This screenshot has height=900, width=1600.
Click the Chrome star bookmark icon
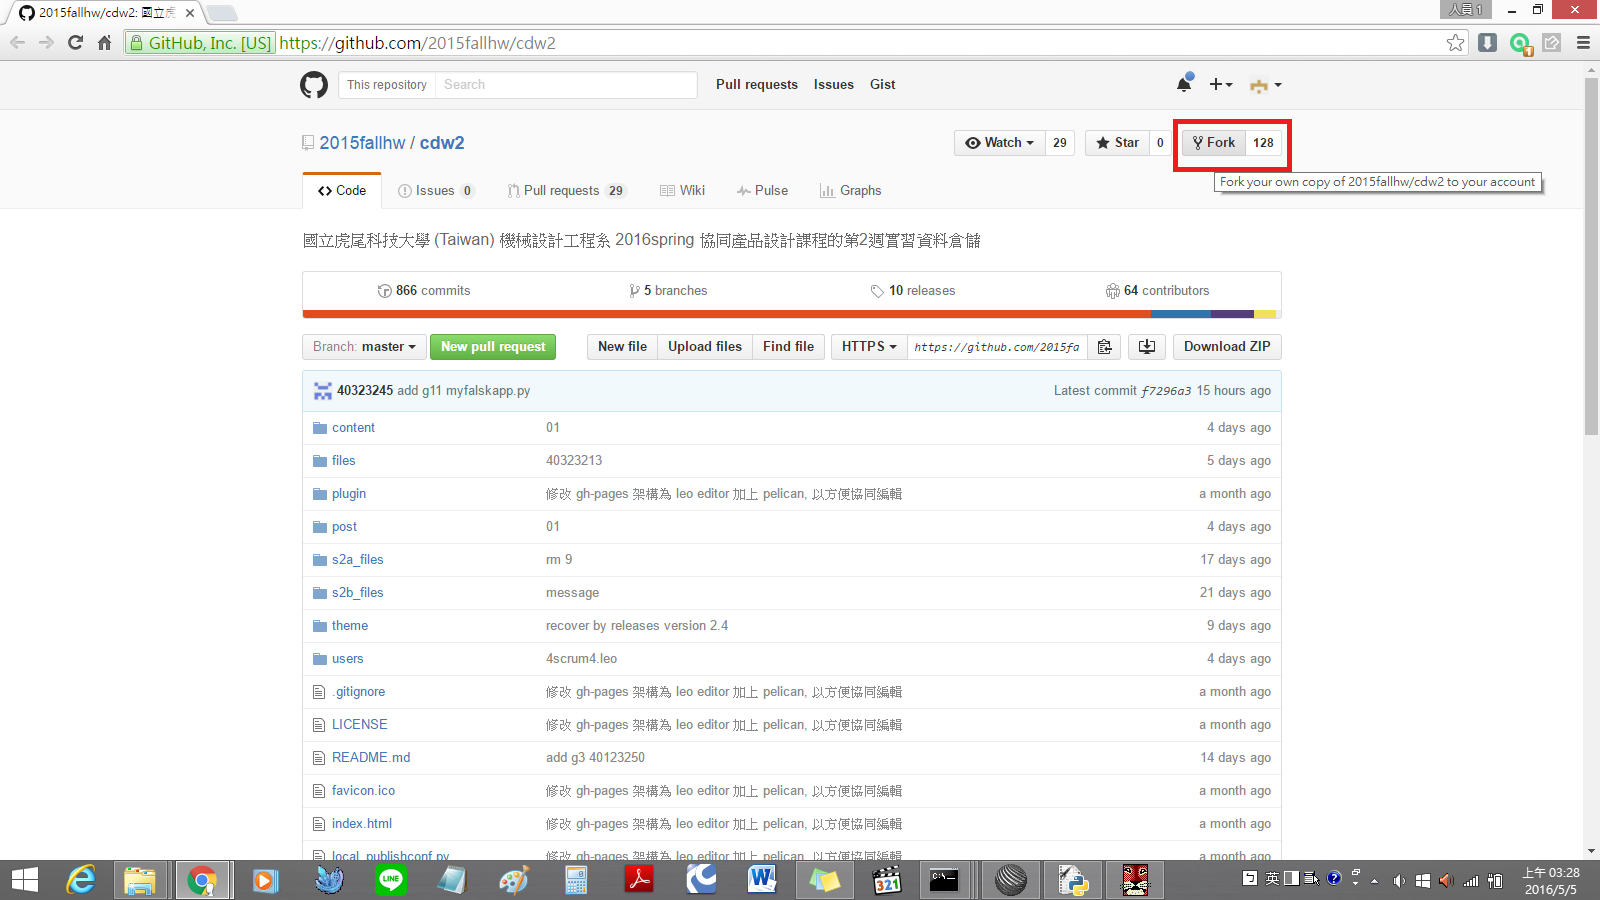(1455, 42)
